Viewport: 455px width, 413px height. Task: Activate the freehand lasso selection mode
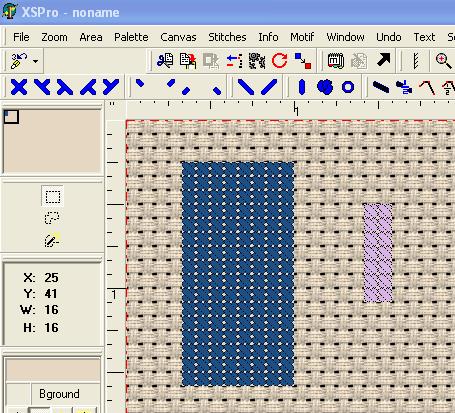[52, 218]
